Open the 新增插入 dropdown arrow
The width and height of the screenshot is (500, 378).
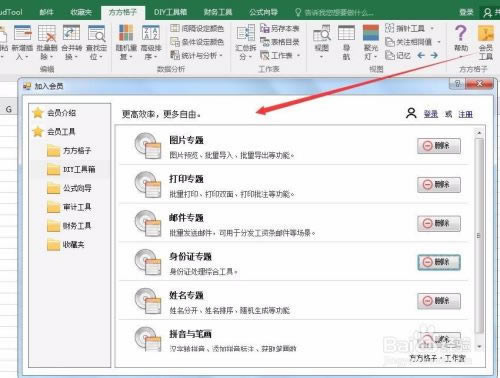click(x=26, y=57)
